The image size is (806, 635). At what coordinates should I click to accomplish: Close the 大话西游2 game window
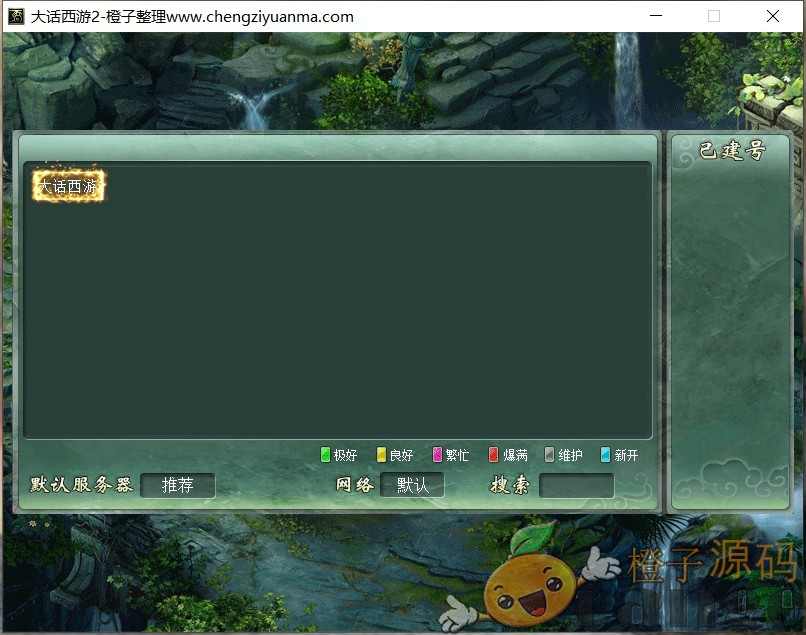click(773, 16)
